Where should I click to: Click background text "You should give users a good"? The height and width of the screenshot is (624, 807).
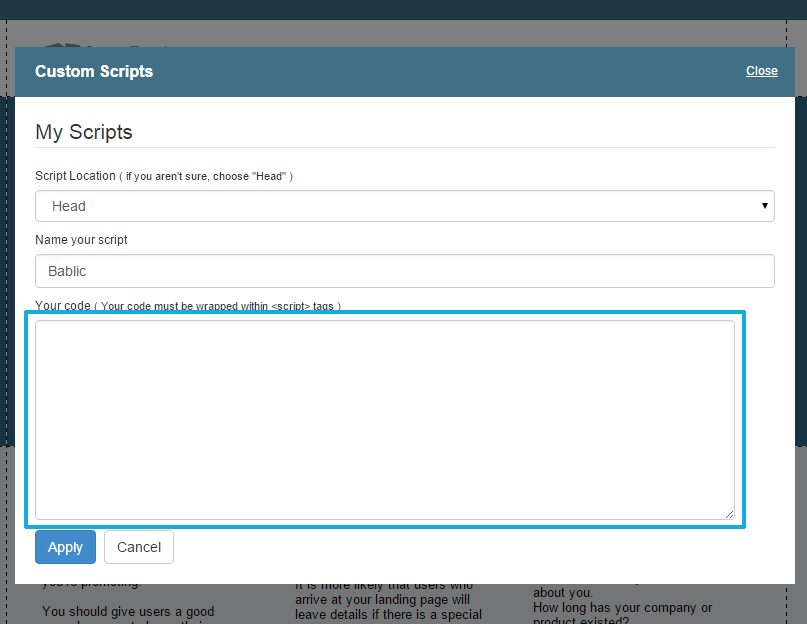[128, 611]
